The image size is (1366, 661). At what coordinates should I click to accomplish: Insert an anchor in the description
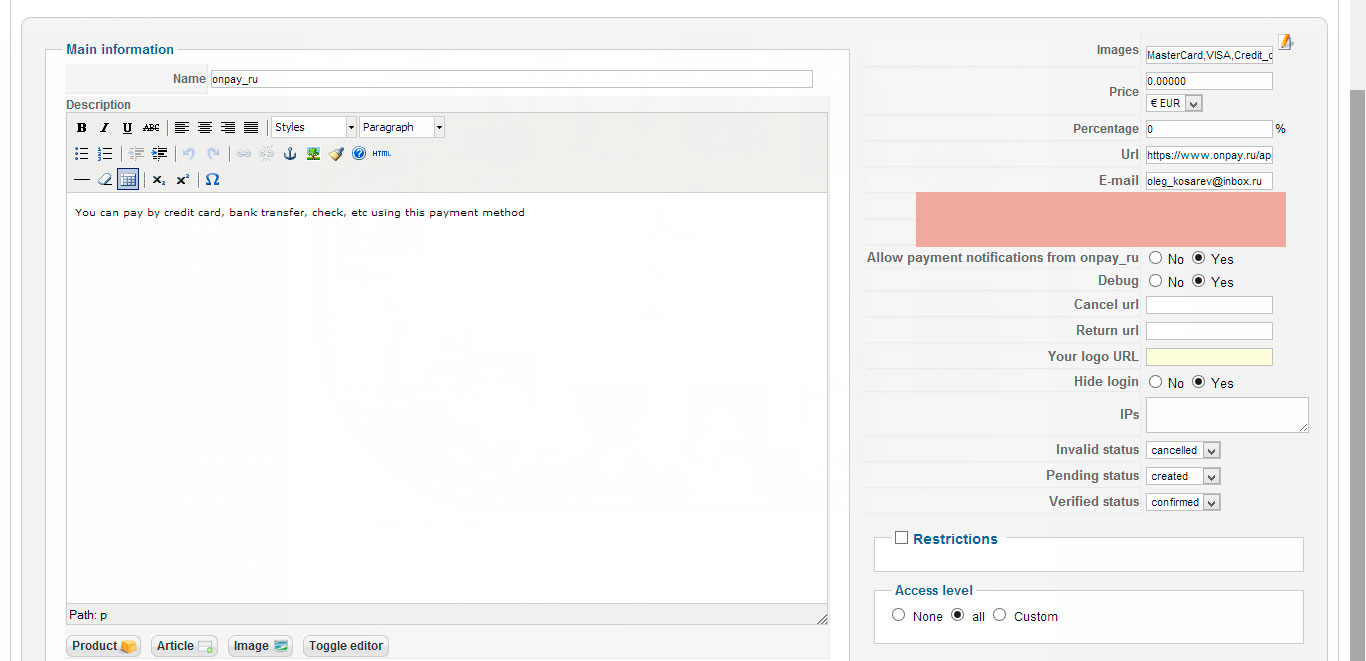(290, 154)
